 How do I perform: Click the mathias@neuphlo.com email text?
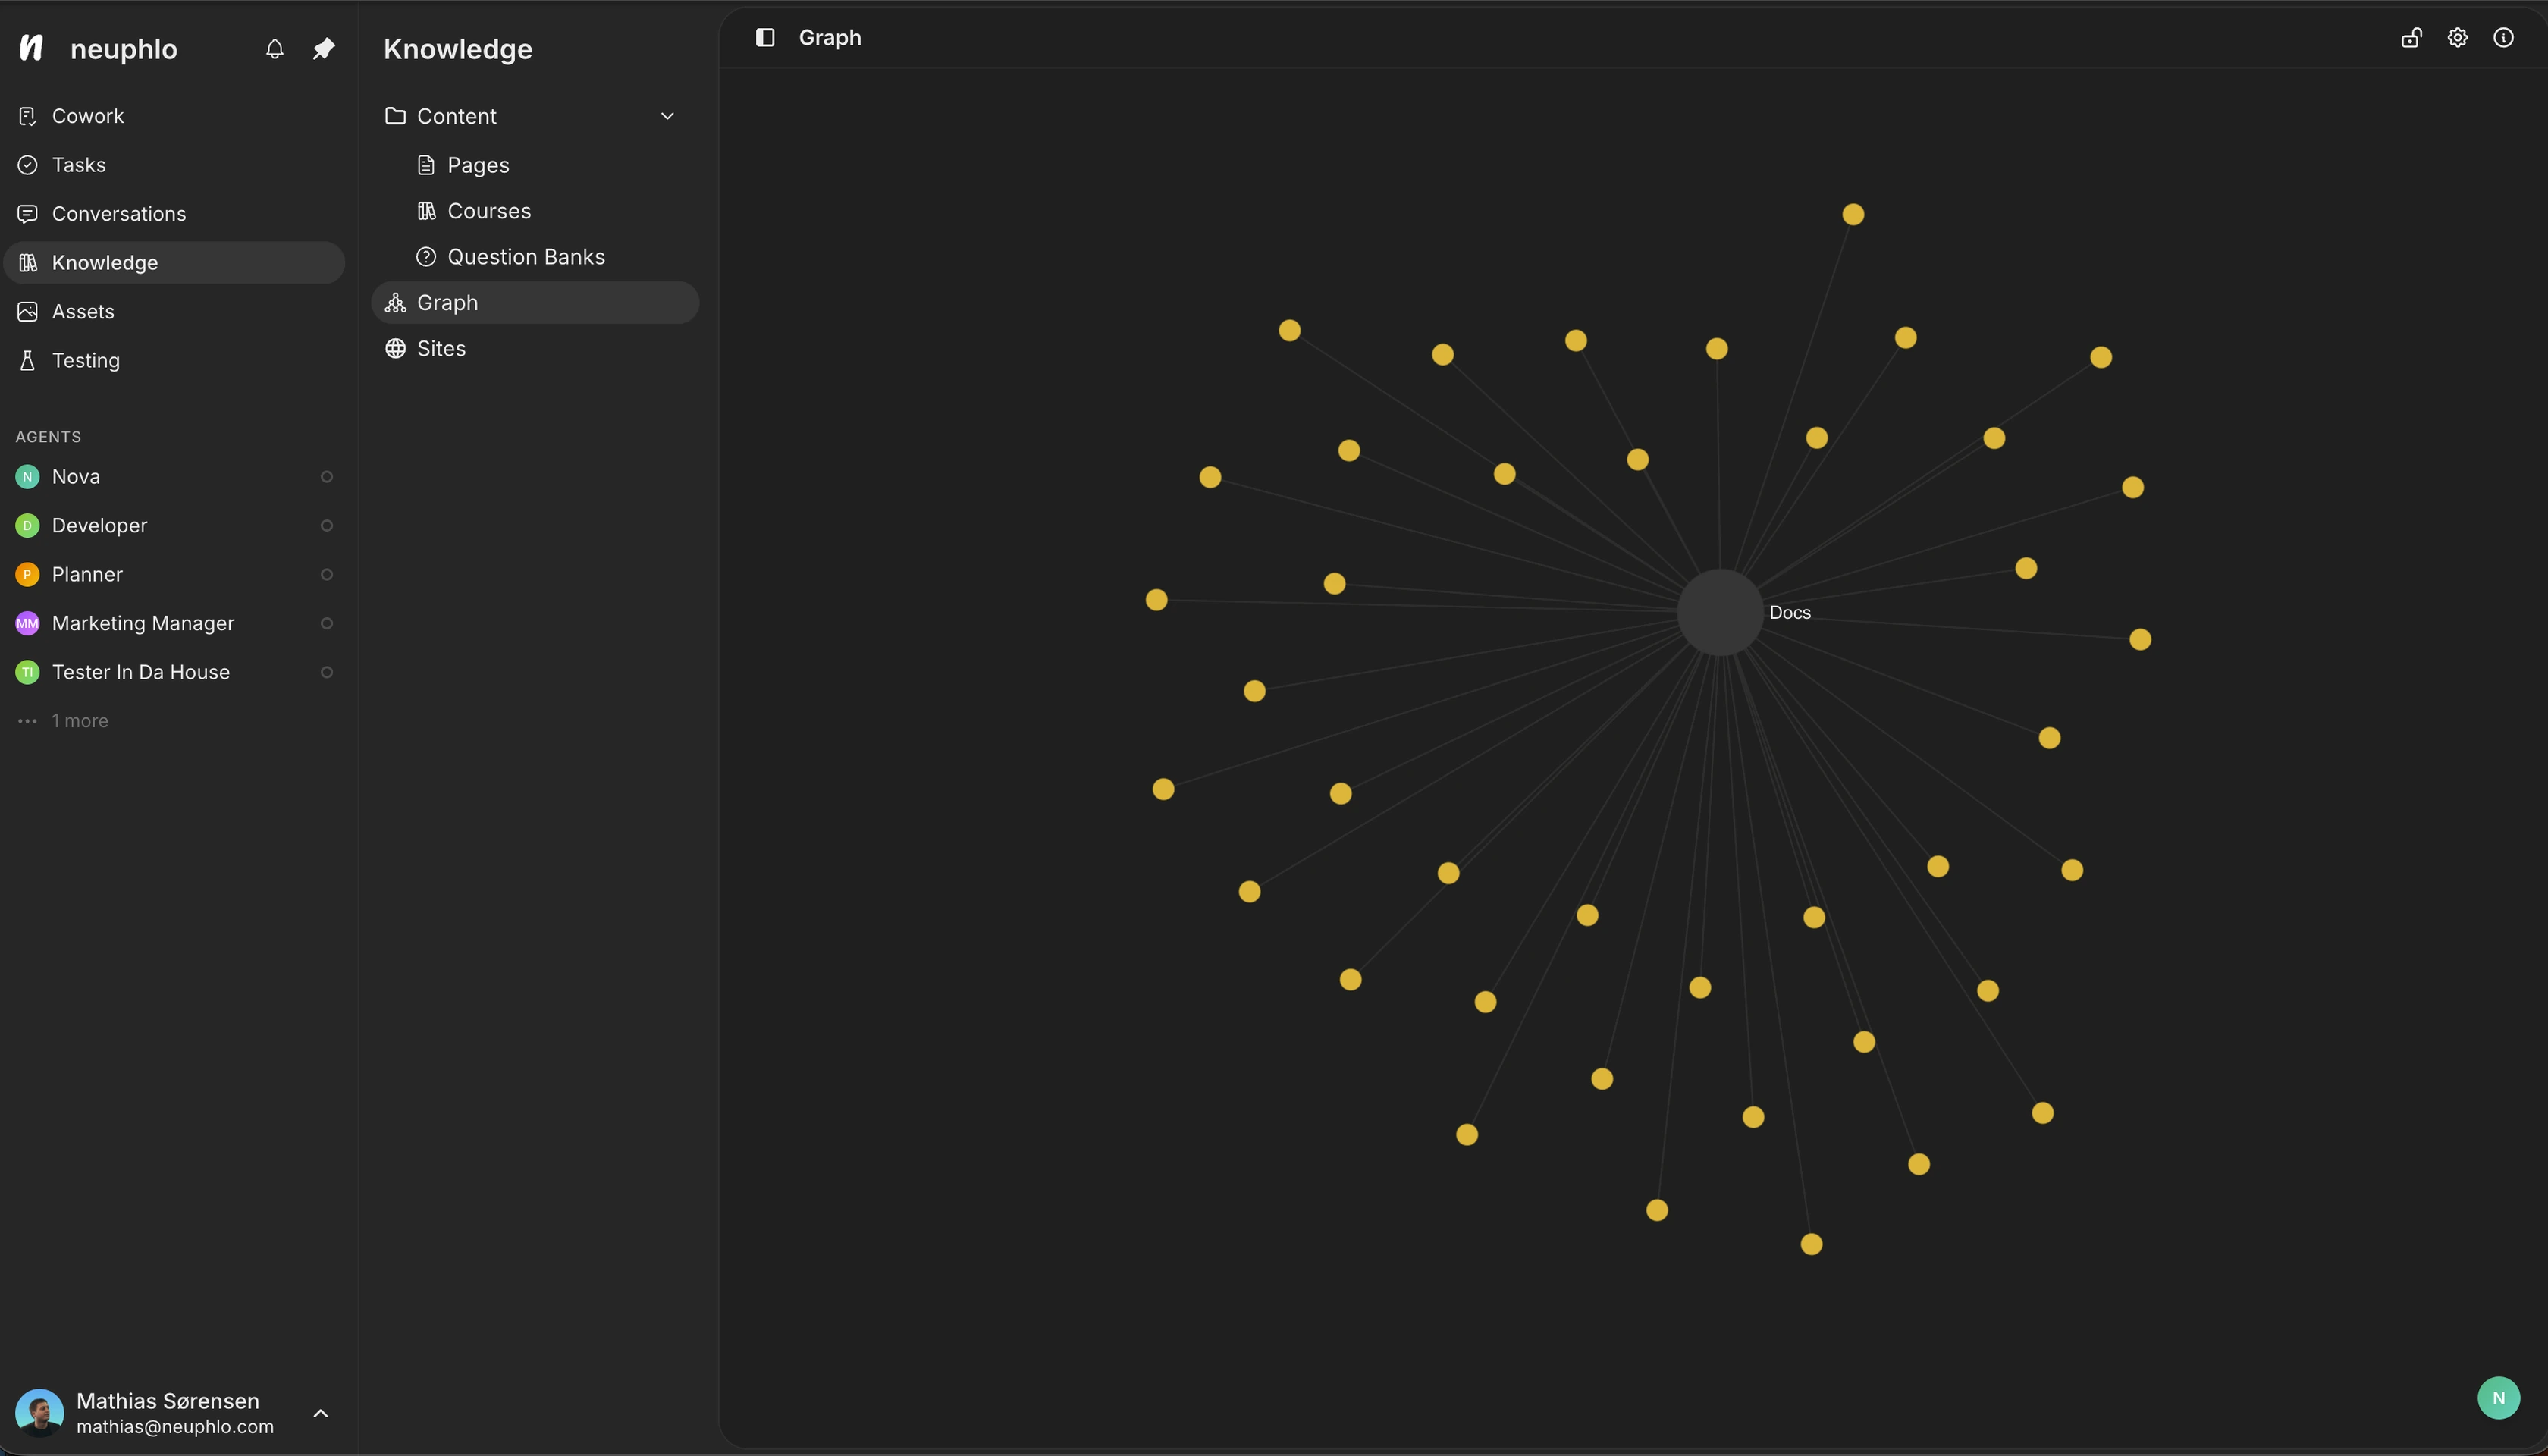[x=175, y=1427]
